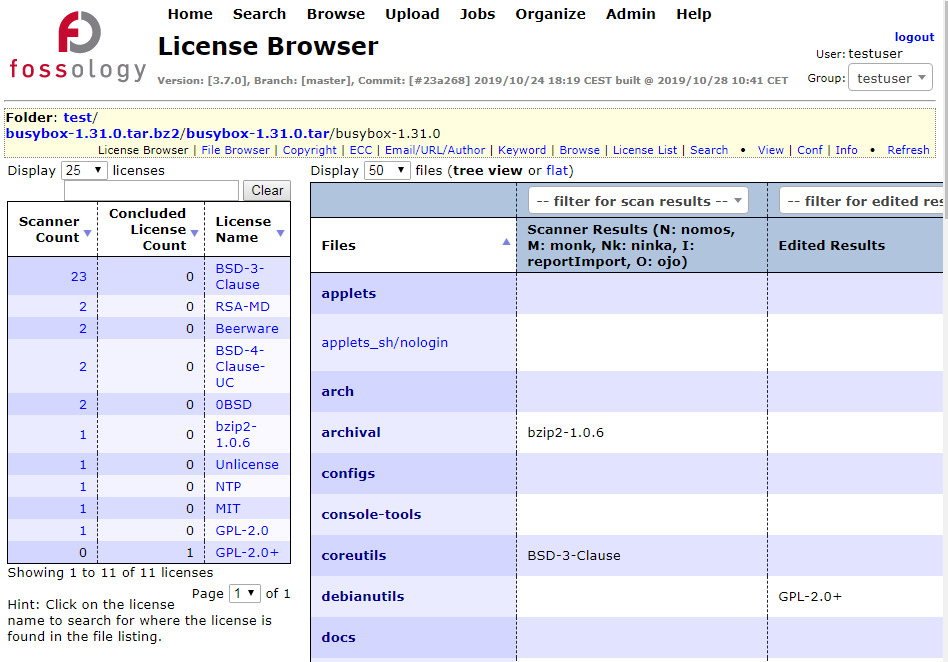Switch to File Browser view

[x=235, y=150]
